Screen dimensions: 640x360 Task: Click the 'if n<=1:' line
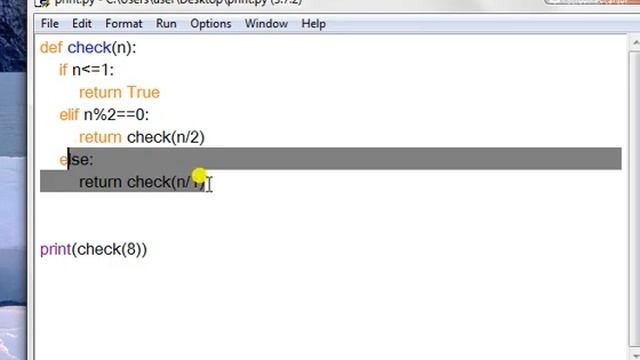pyautogui.click(x=87, y=70)
